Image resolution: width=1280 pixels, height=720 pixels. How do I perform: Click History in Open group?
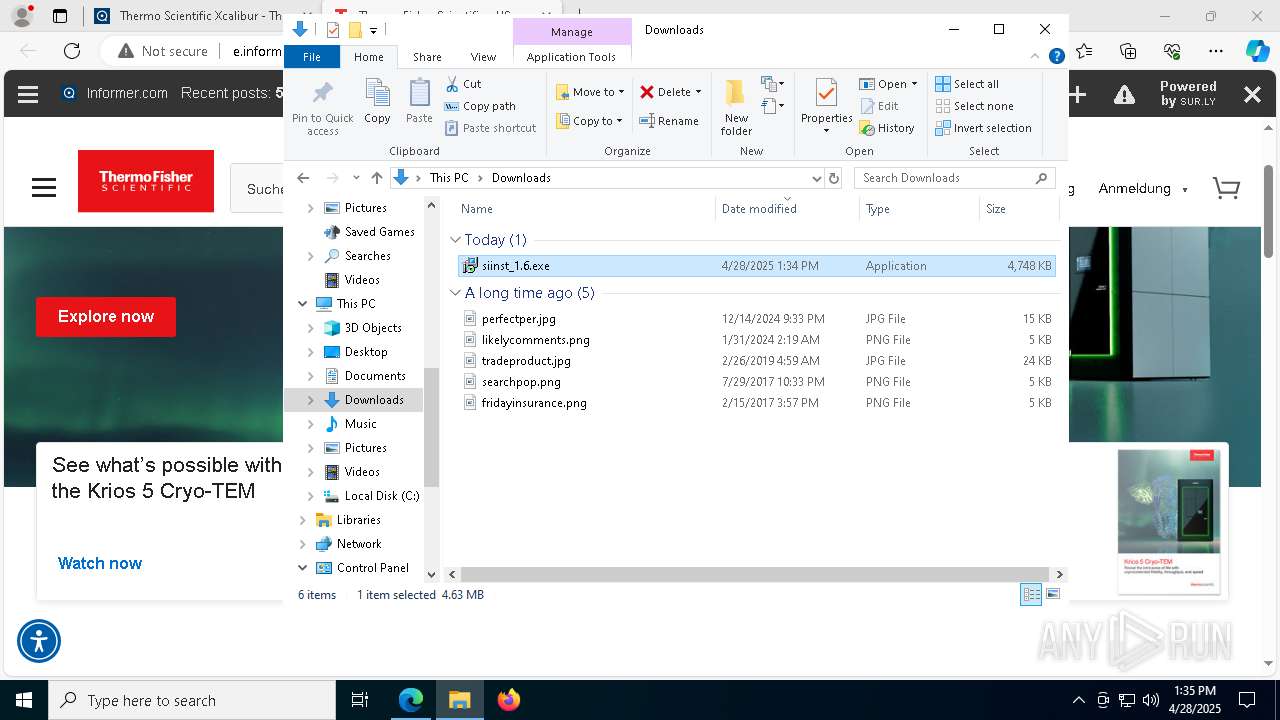pos(887,128)
